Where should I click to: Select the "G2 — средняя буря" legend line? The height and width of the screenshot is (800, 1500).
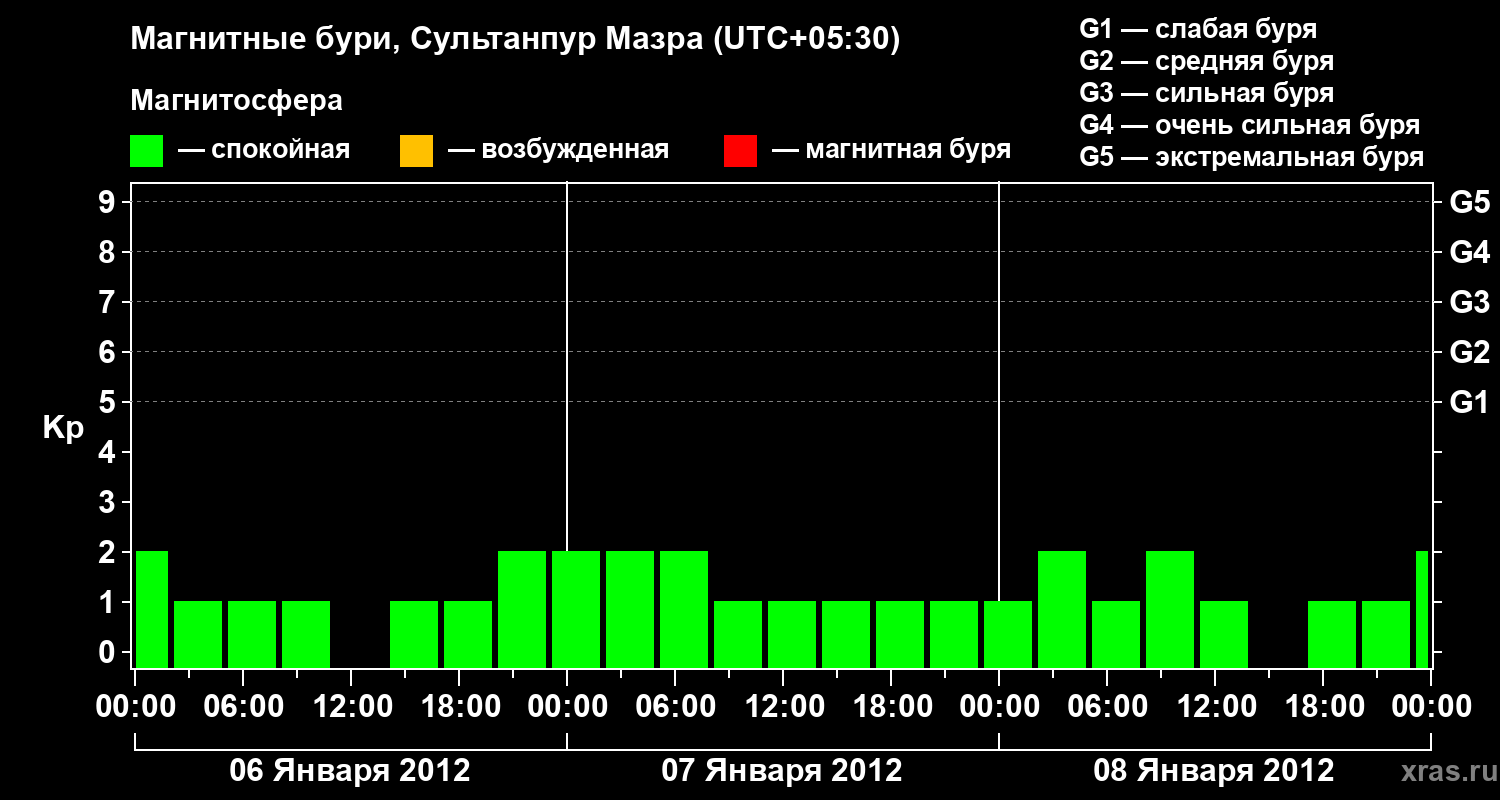point(1207,61)
